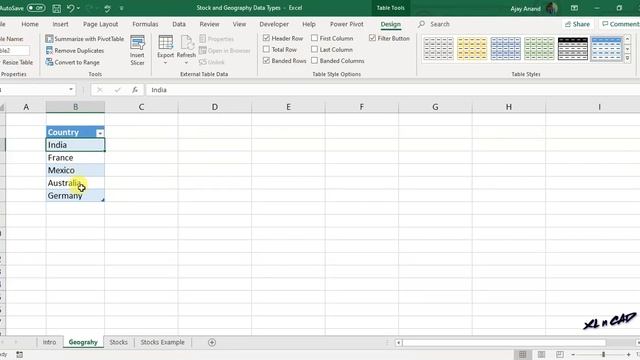Open the Country column filter dropdown
This screenshot has height=360, width=640.
[x=100, y=133]
